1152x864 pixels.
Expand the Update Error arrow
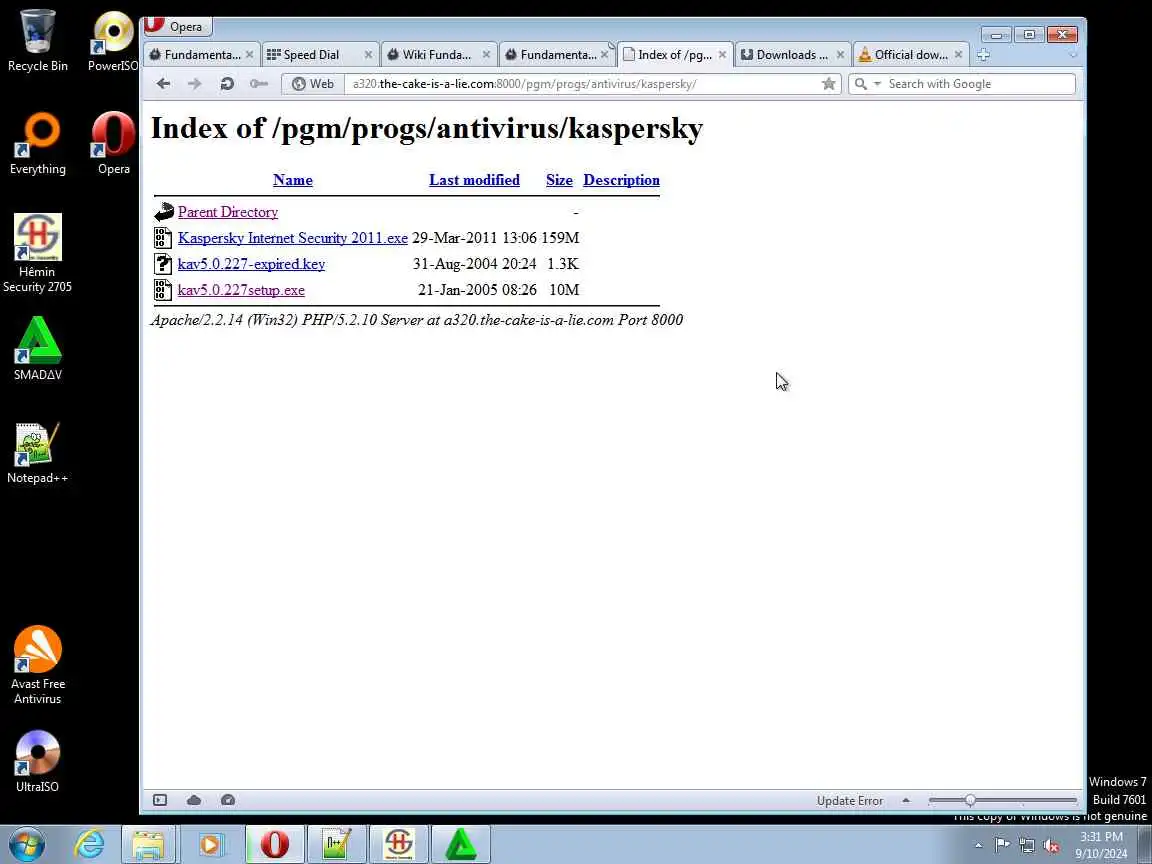pos(906,800)
